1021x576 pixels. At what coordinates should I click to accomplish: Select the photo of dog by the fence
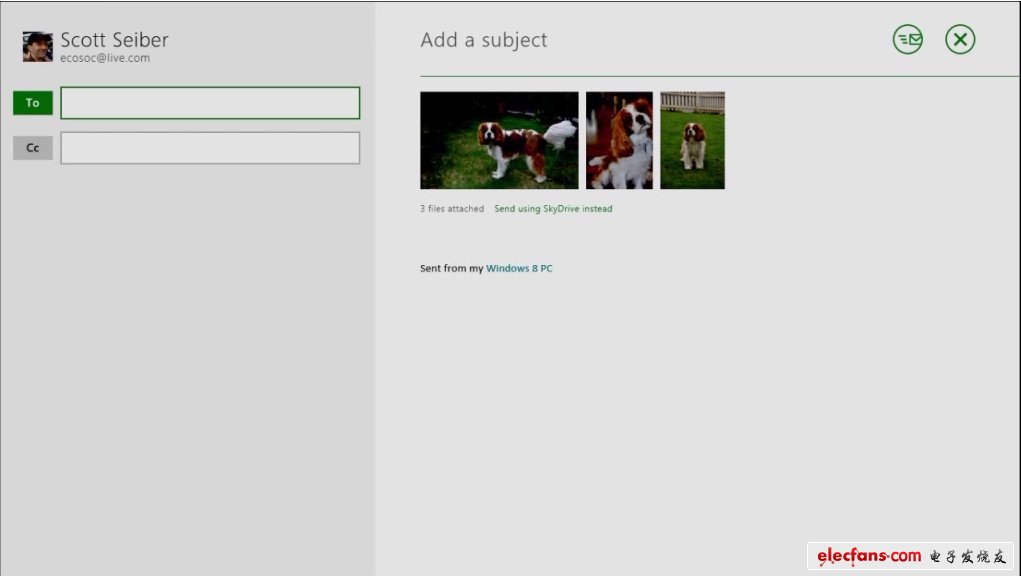(692, 140)
